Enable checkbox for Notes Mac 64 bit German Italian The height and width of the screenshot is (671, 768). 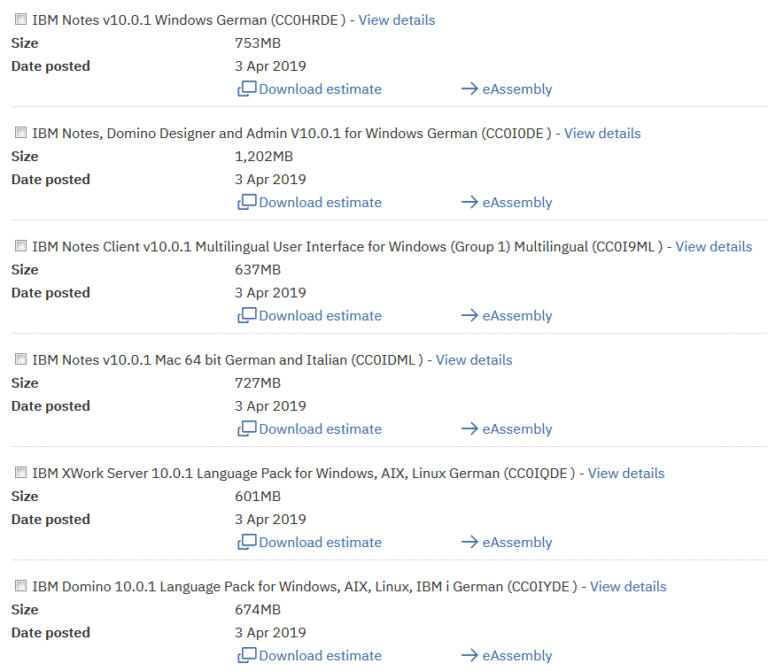coord(21,359)
